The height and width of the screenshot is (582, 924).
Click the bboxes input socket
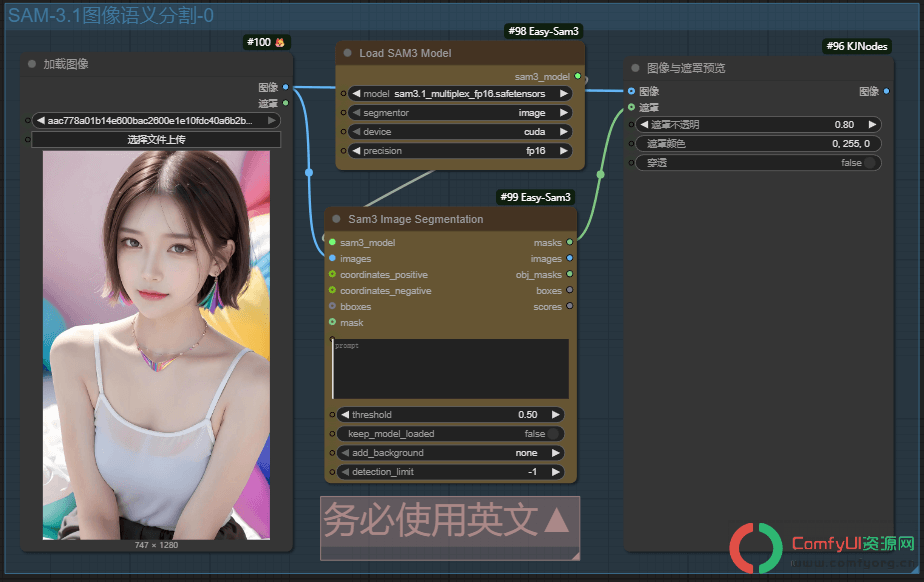[x=332, y=306]
